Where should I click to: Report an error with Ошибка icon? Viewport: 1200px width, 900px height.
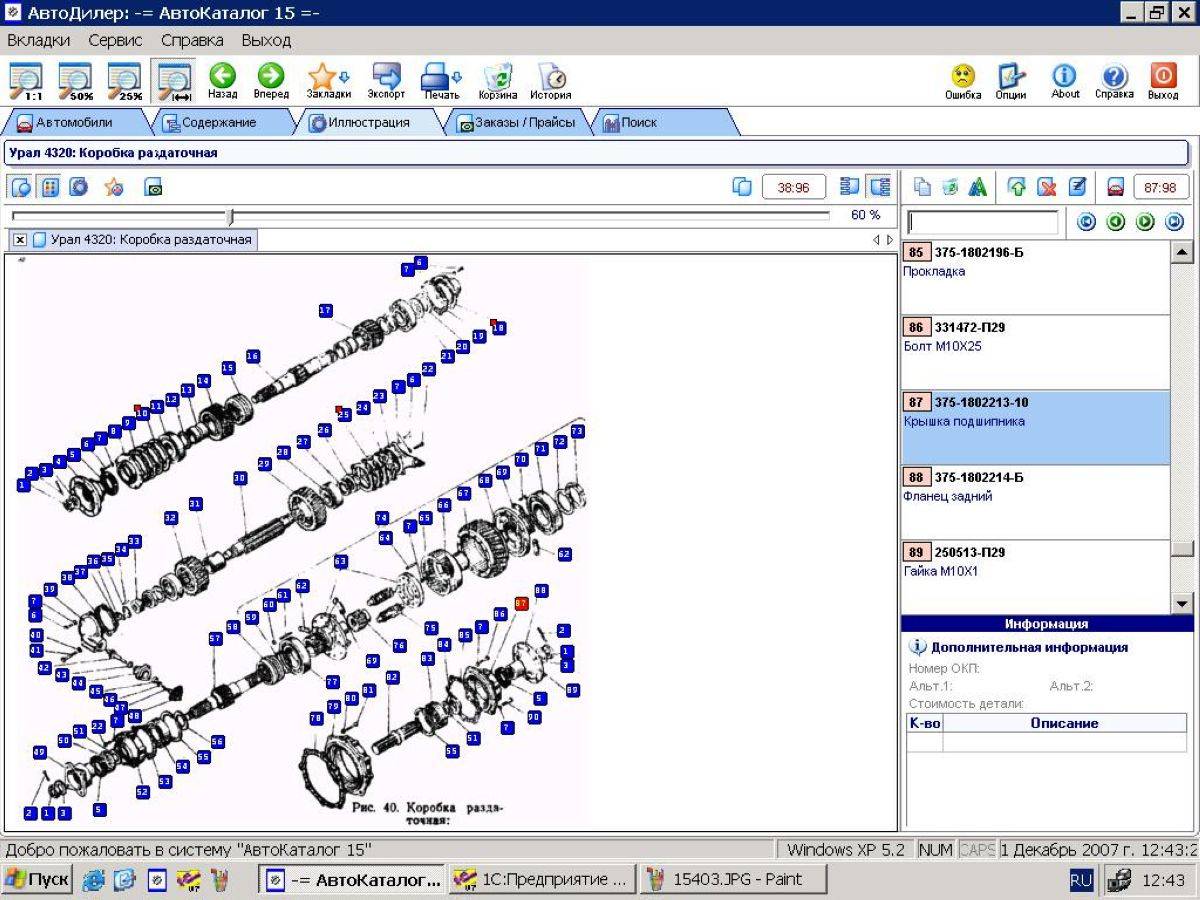(x=963, y=82)
